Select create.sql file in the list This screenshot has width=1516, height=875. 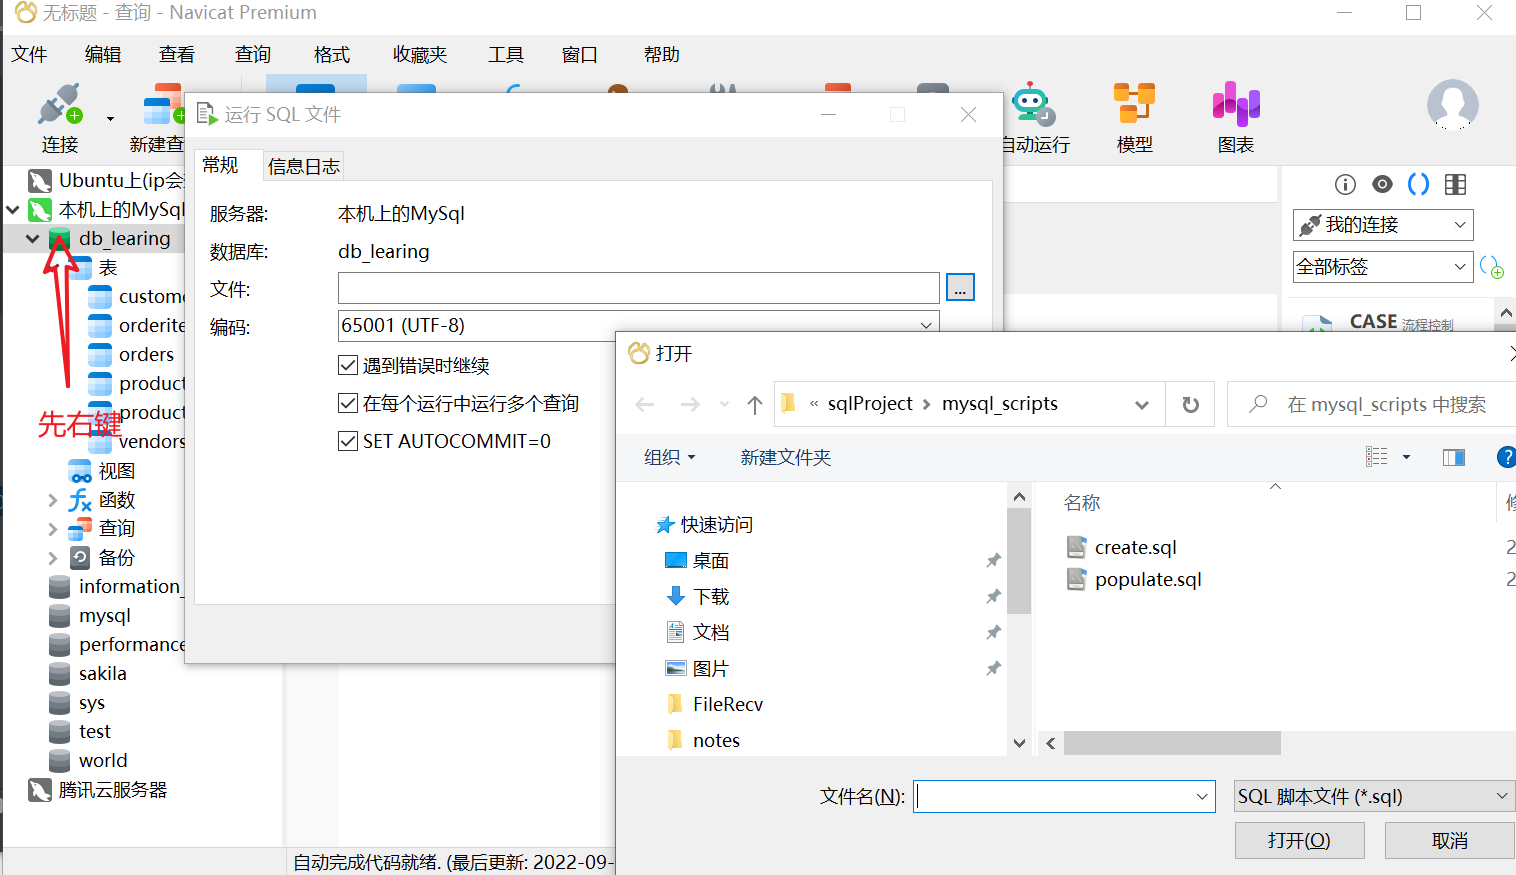pyautogui.click(x=1135, y=547)
